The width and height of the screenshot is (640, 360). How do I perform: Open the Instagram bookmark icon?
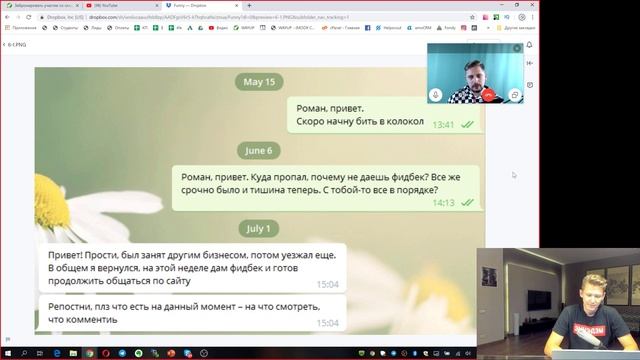pos(464,28)
